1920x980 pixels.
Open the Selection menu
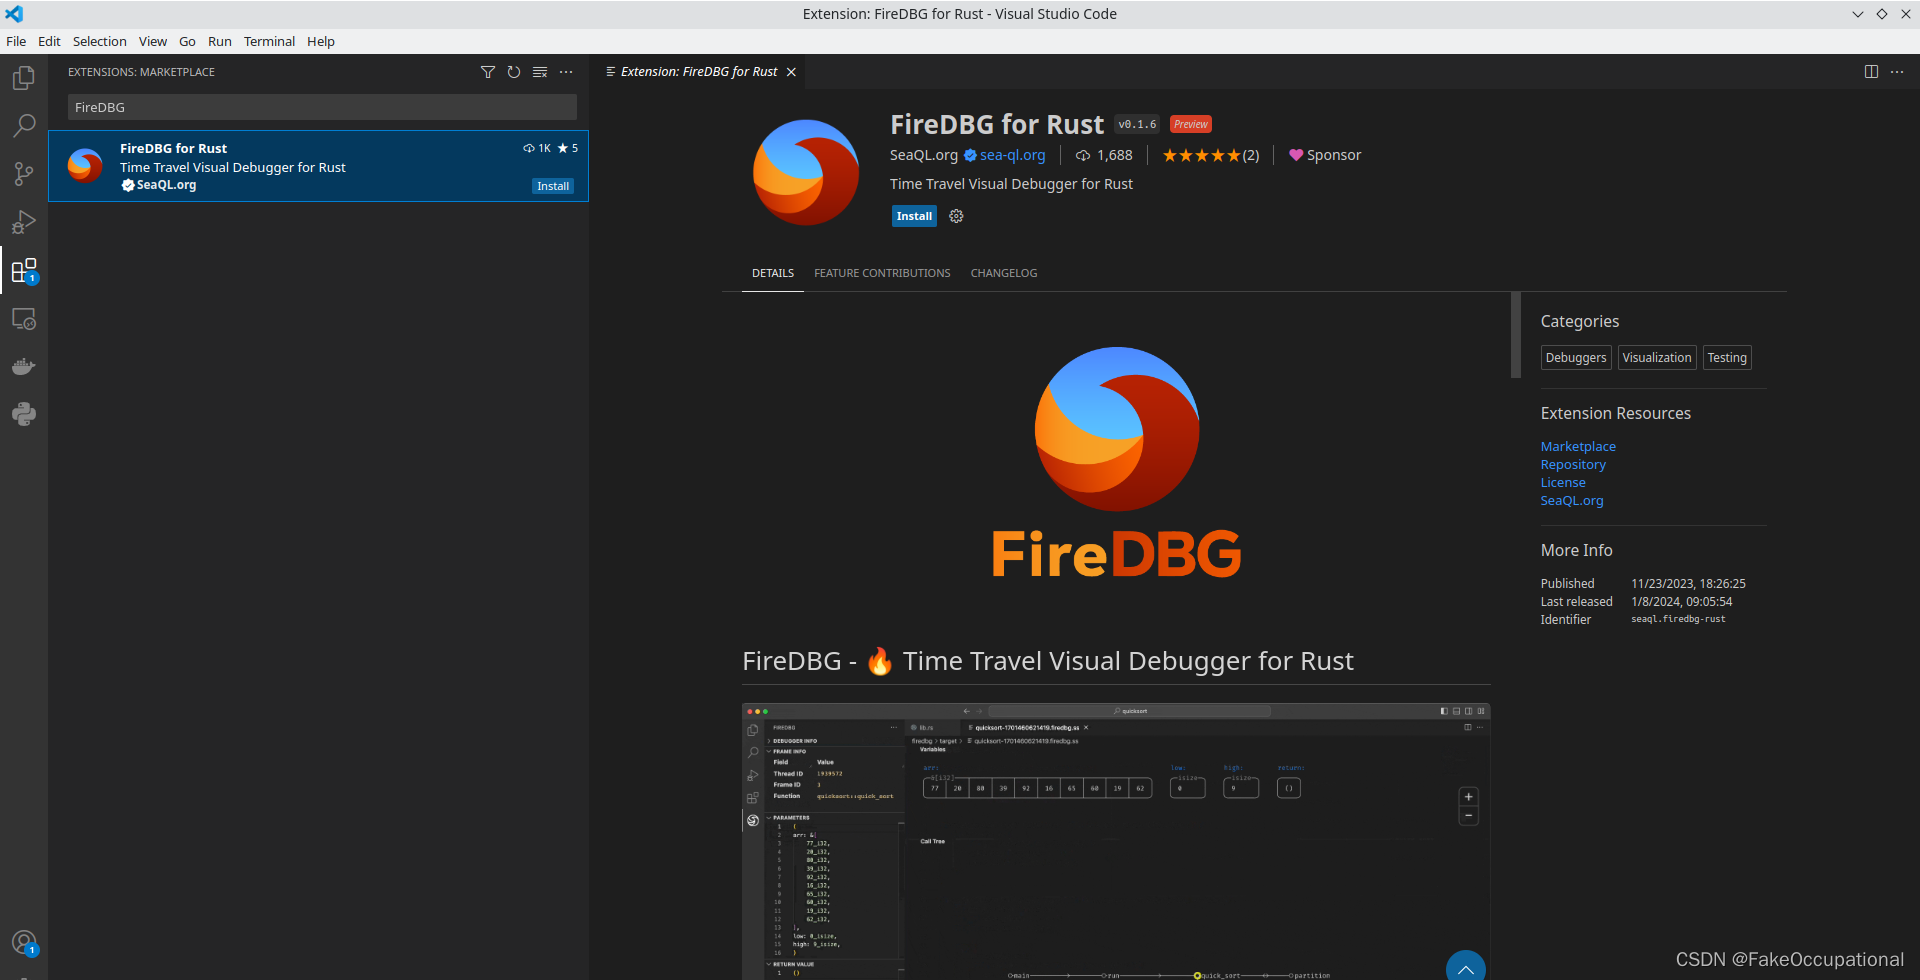pyautogui.click(x=99, y=41)
